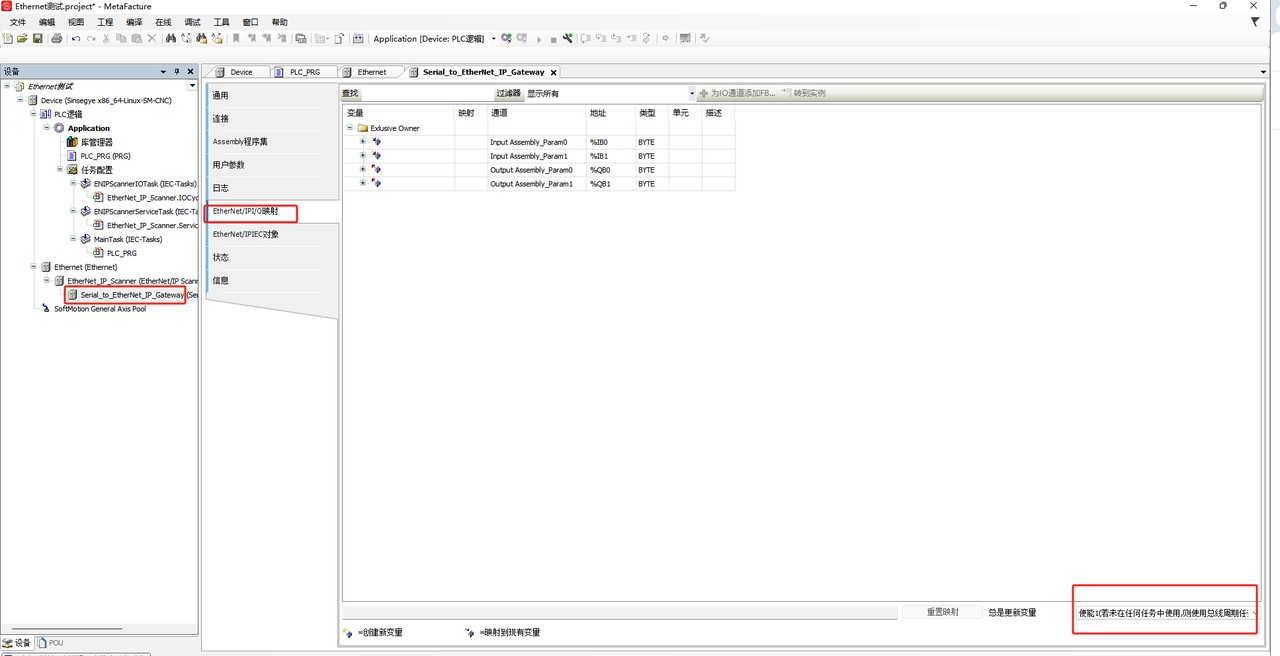Switch to the PLC_PRG editor tab
The image size is (1280, 656).
(304, 72)
